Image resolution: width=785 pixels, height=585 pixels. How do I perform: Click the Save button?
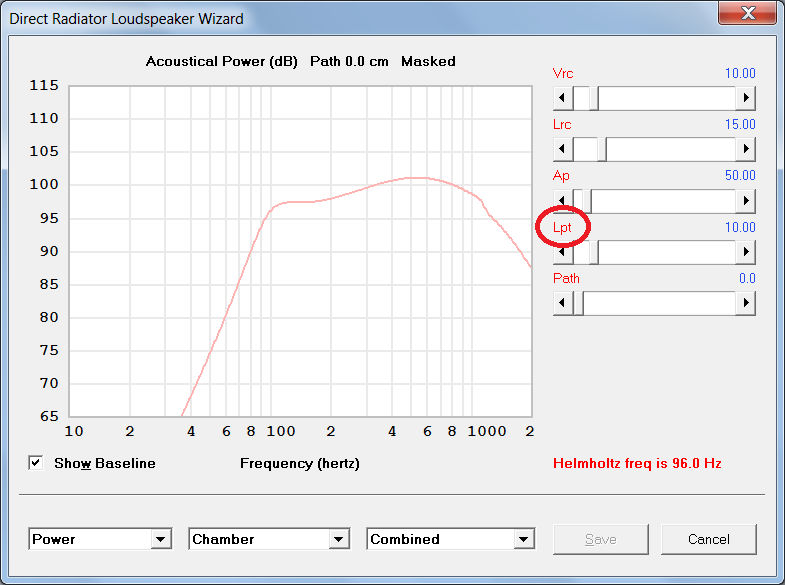pyautogui.click(x=600, y=539)
